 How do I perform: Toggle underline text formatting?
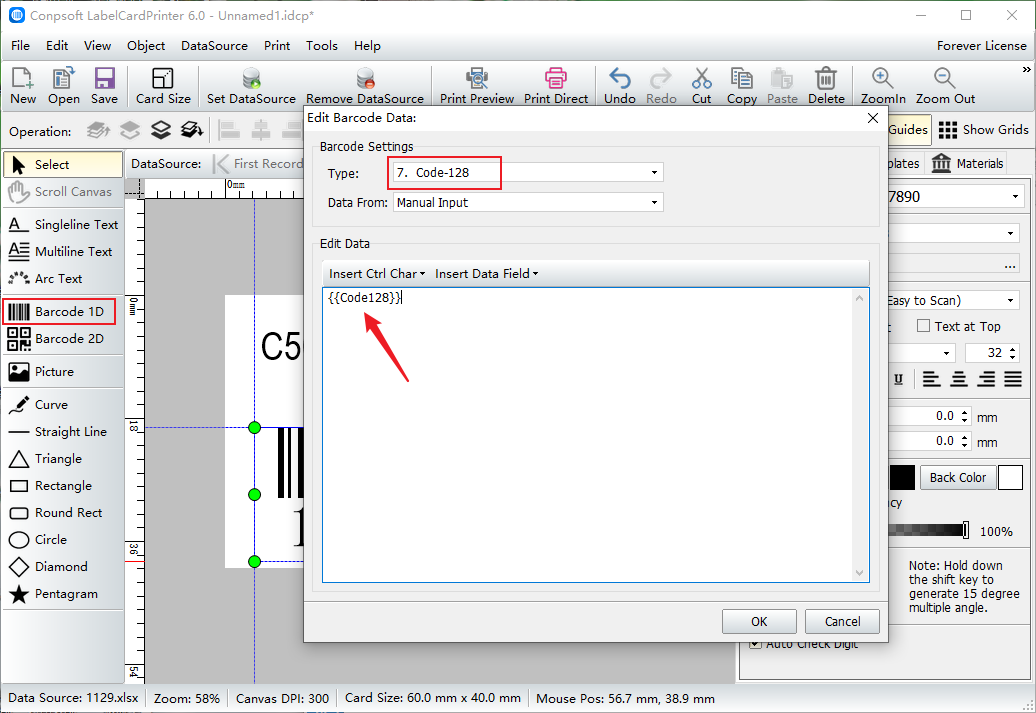click(898, 379)
